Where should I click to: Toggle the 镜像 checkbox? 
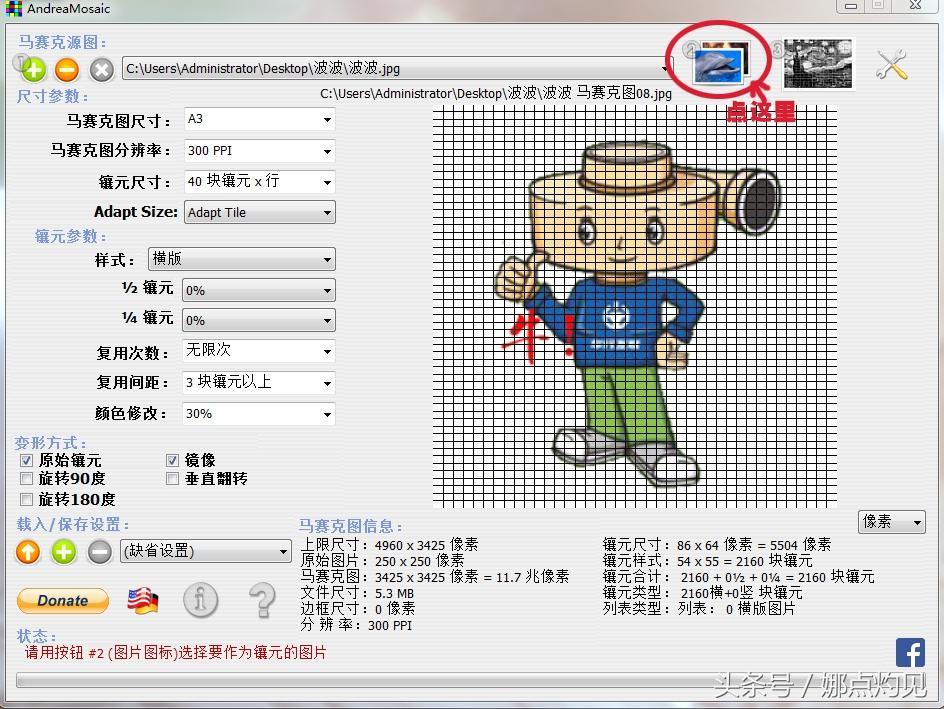pos(172,460)
